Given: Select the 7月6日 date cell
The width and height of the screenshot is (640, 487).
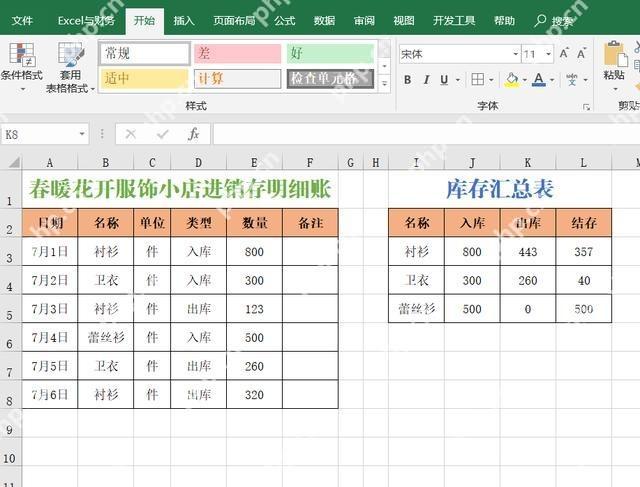Looking at the screenshot, I should click(49, 394).
